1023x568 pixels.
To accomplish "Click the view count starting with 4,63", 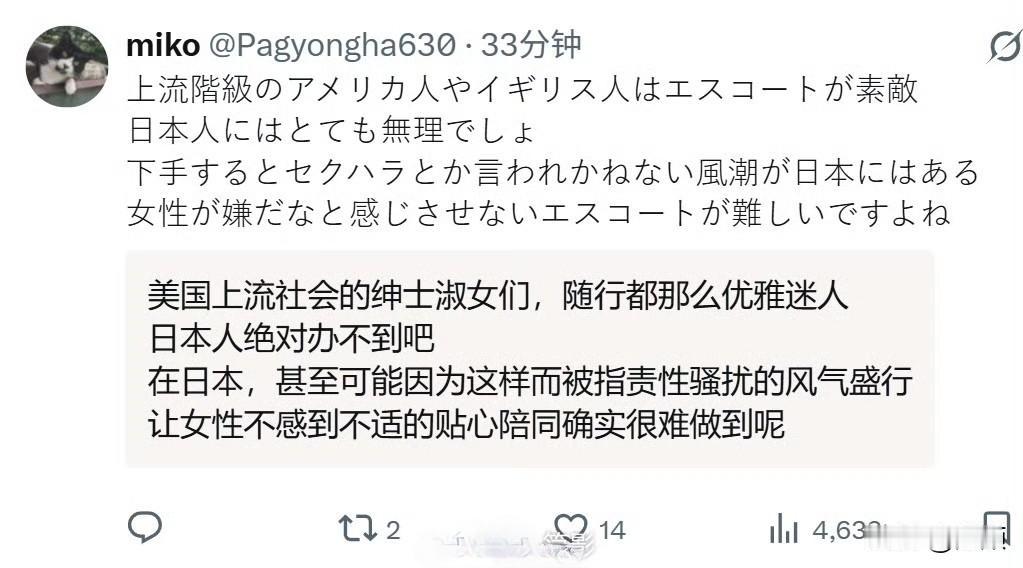I will (848, 530).
